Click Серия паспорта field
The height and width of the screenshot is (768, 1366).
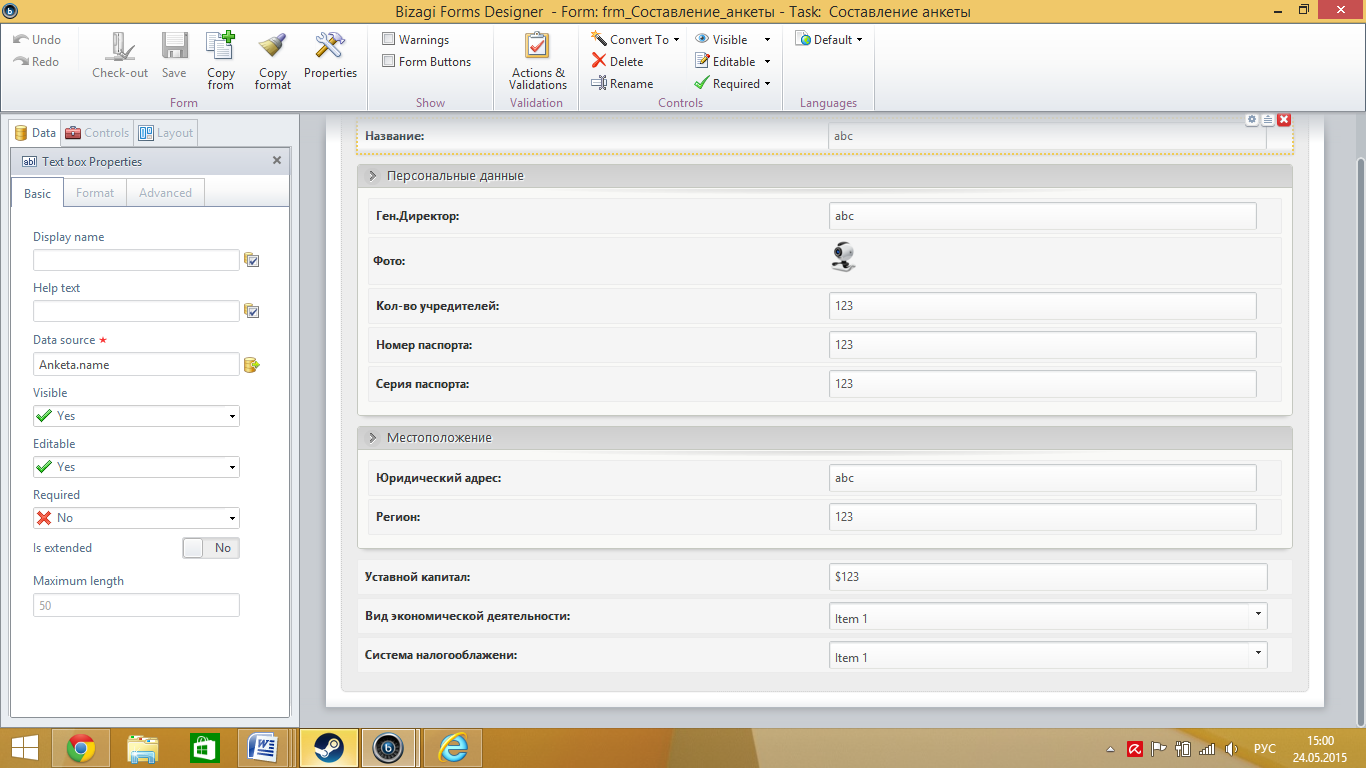(x=1042, y=383)
